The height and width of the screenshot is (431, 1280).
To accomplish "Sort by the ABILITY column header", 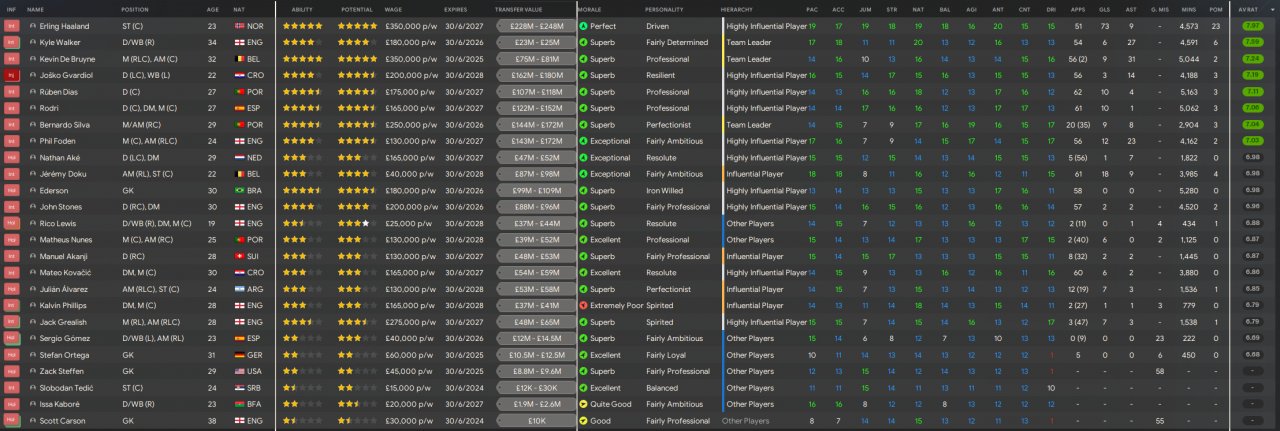I will (x=302, y=8).
